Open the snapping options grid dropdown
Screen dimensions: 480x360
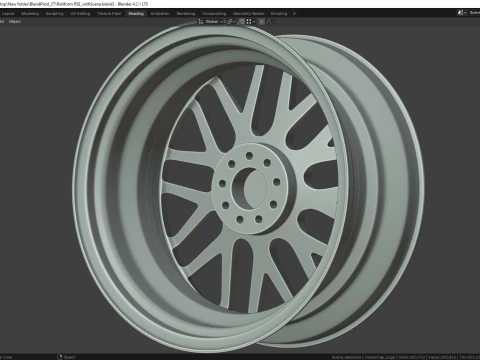pos(251,22)
